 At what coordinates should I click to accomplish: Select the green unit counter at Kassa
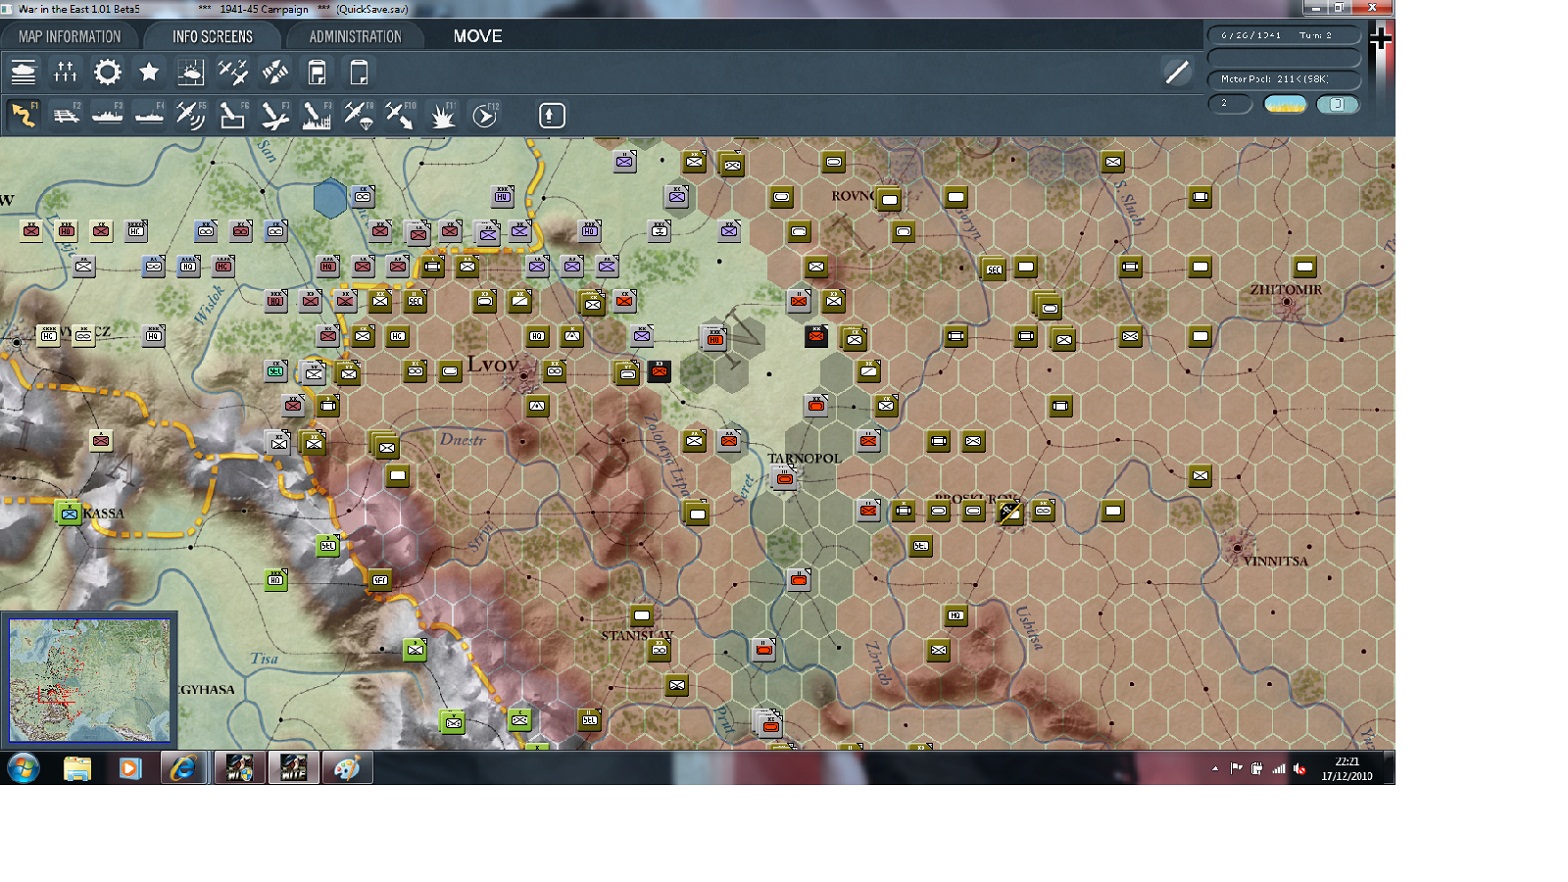point(68,513)
